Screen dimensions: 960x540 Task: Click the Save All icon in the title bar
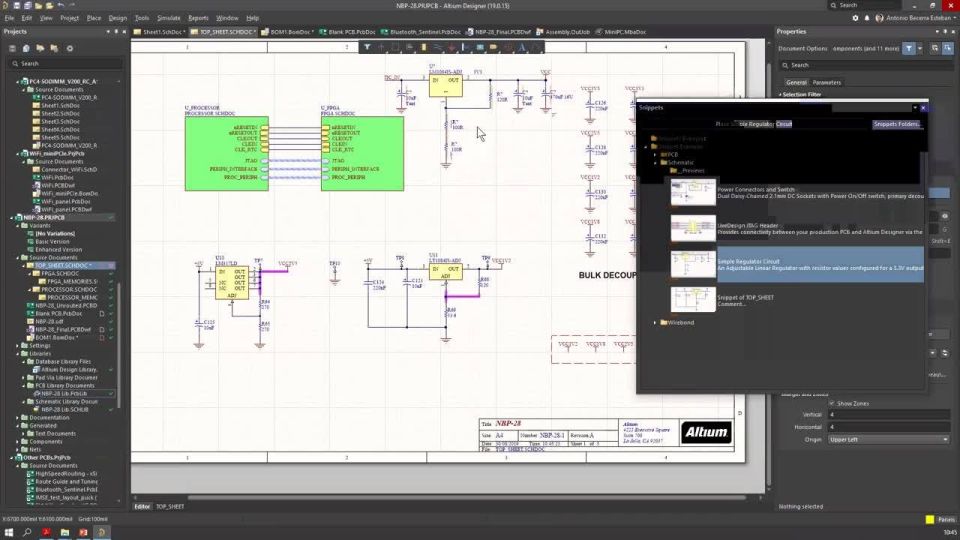(x=28, y=6)
